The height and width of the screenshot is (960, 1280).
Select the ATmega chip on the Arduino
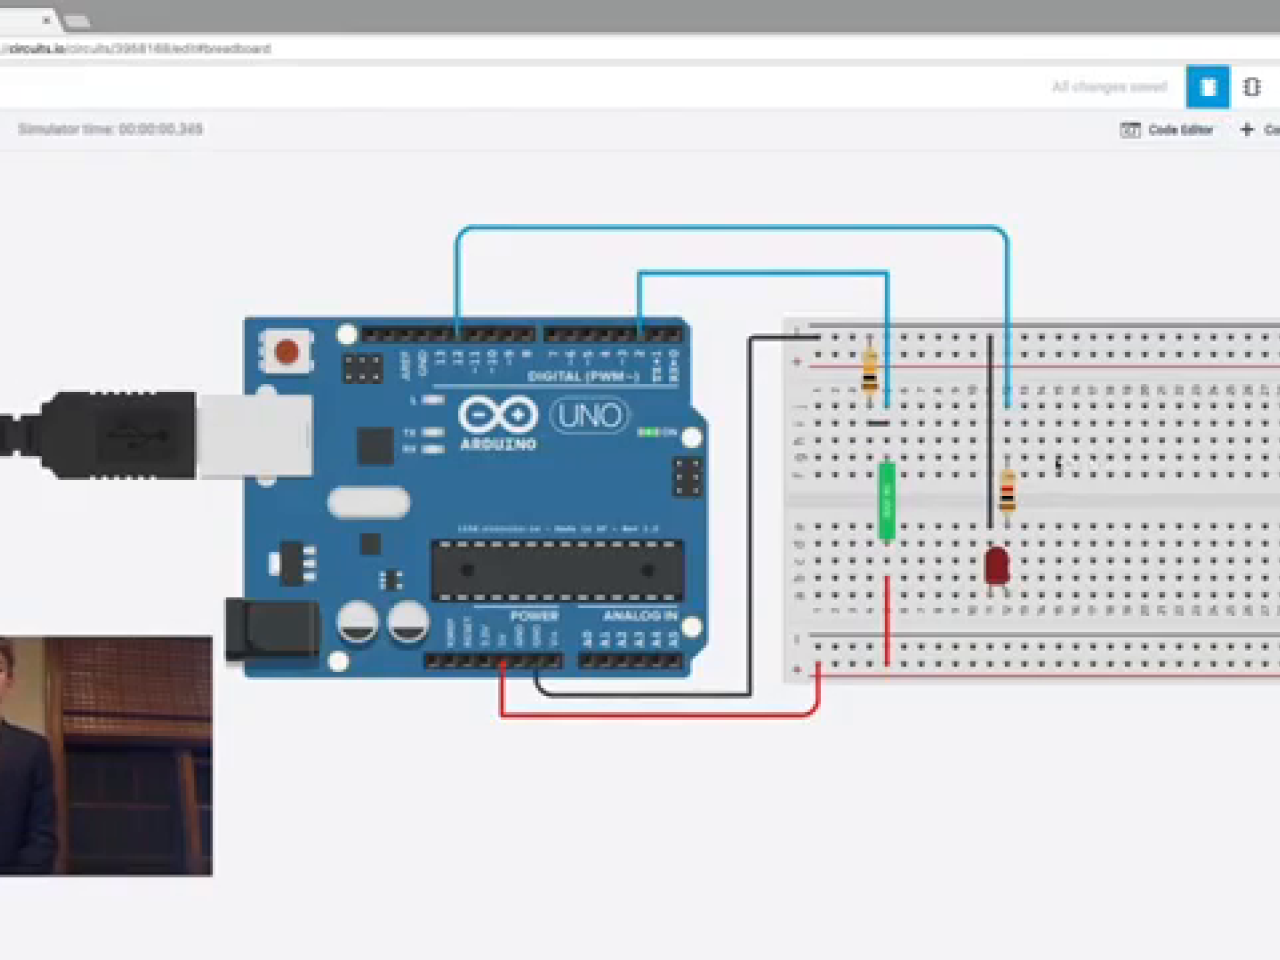(558, 571)
